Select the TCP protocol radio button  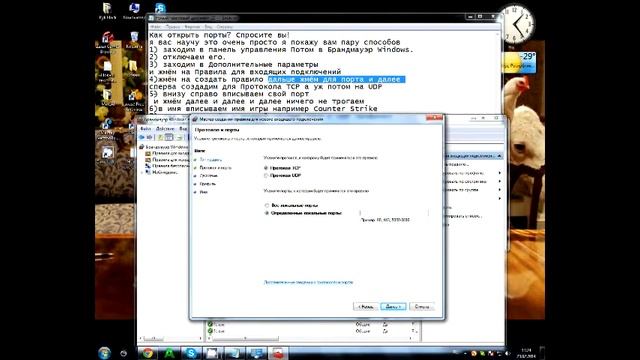(266, 168)
